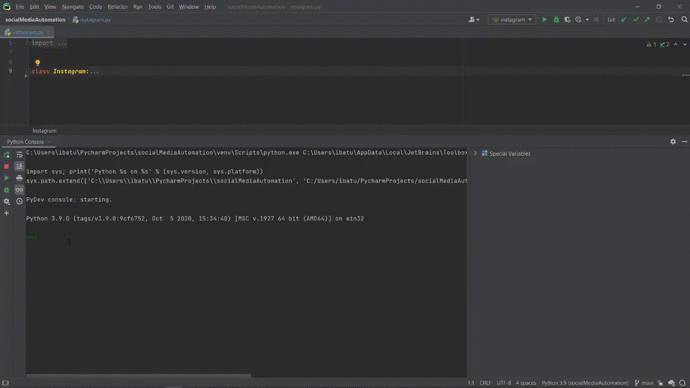Rollback changes using undo arrow icon
Viewport: 690px width, 388px height.
tap(671, 19)
